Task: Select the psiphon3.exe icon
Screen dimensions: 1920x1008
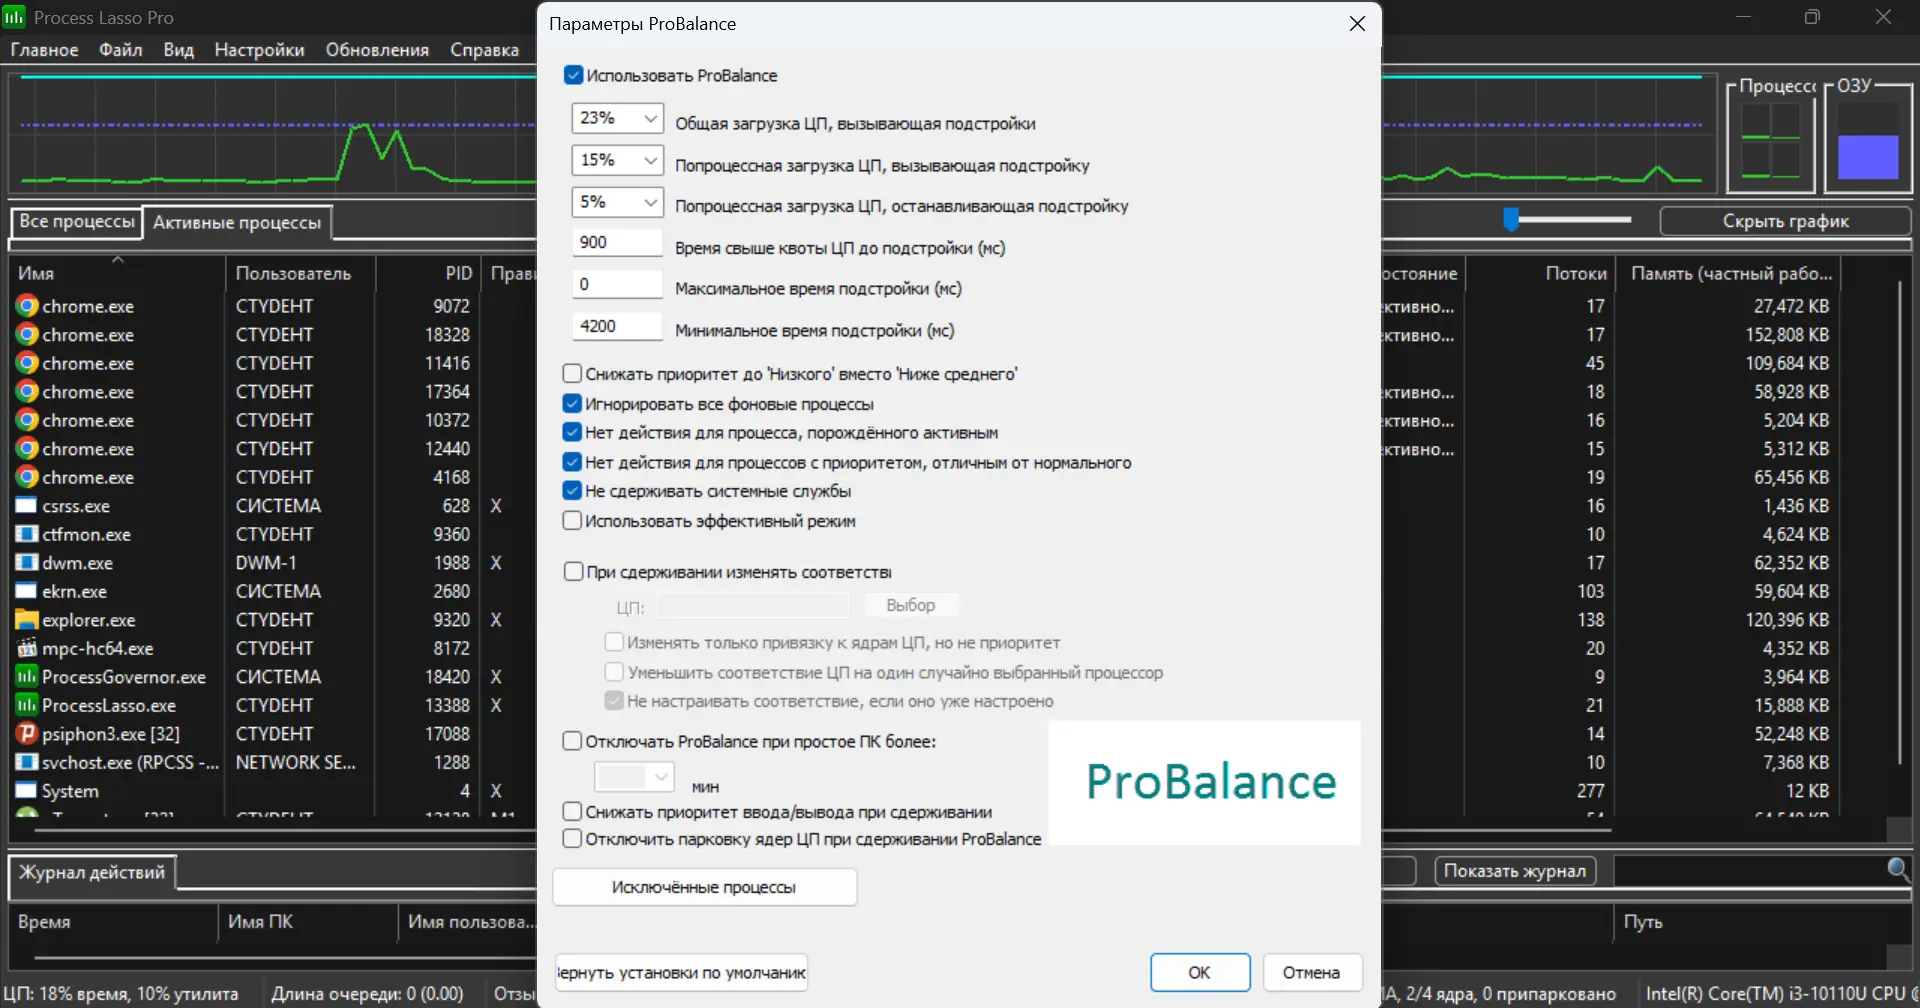Action: [27, 733]
